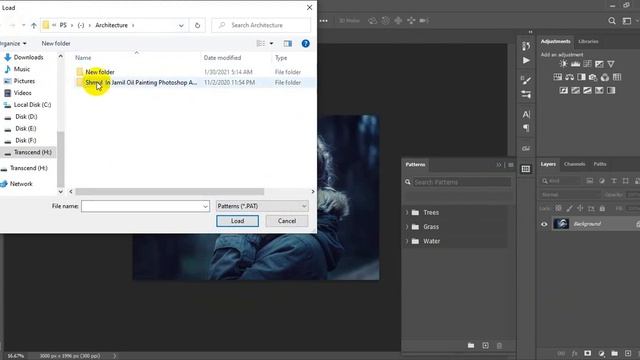
Task: Add a Hue/Saturation adjustment
Action: tap(558, 77)
